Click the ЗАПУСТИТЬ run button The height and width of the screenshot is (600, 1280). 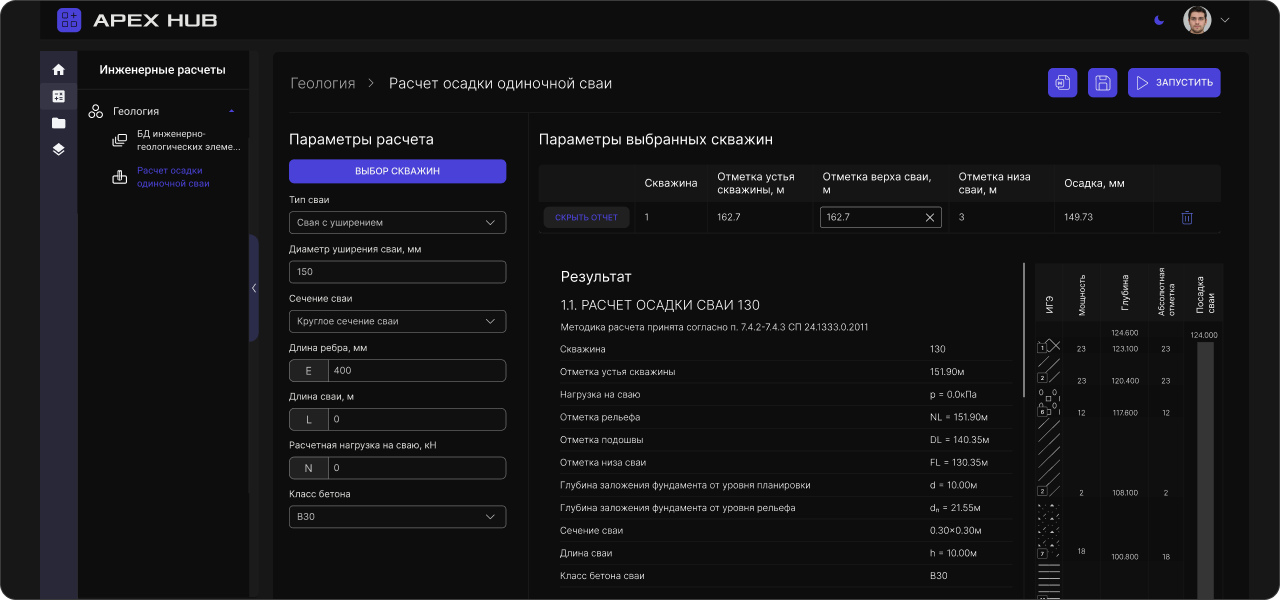(x=1174, y=83)
